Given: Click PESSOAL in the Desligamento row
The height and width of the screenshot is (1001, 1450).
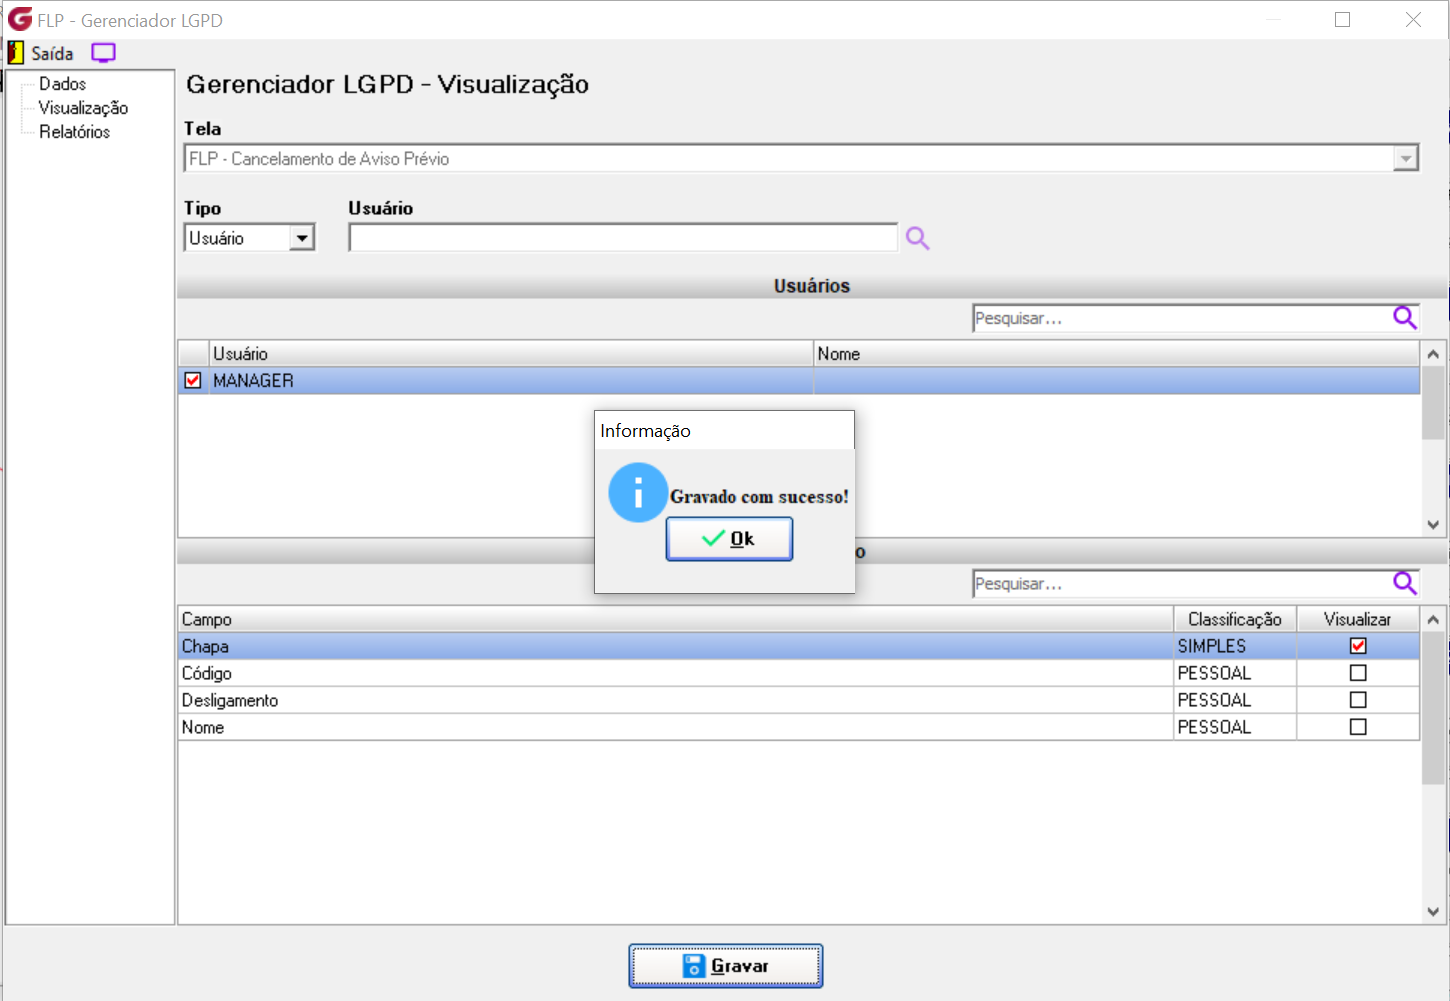Looking at the screenshot, I should coord(1235,700).
